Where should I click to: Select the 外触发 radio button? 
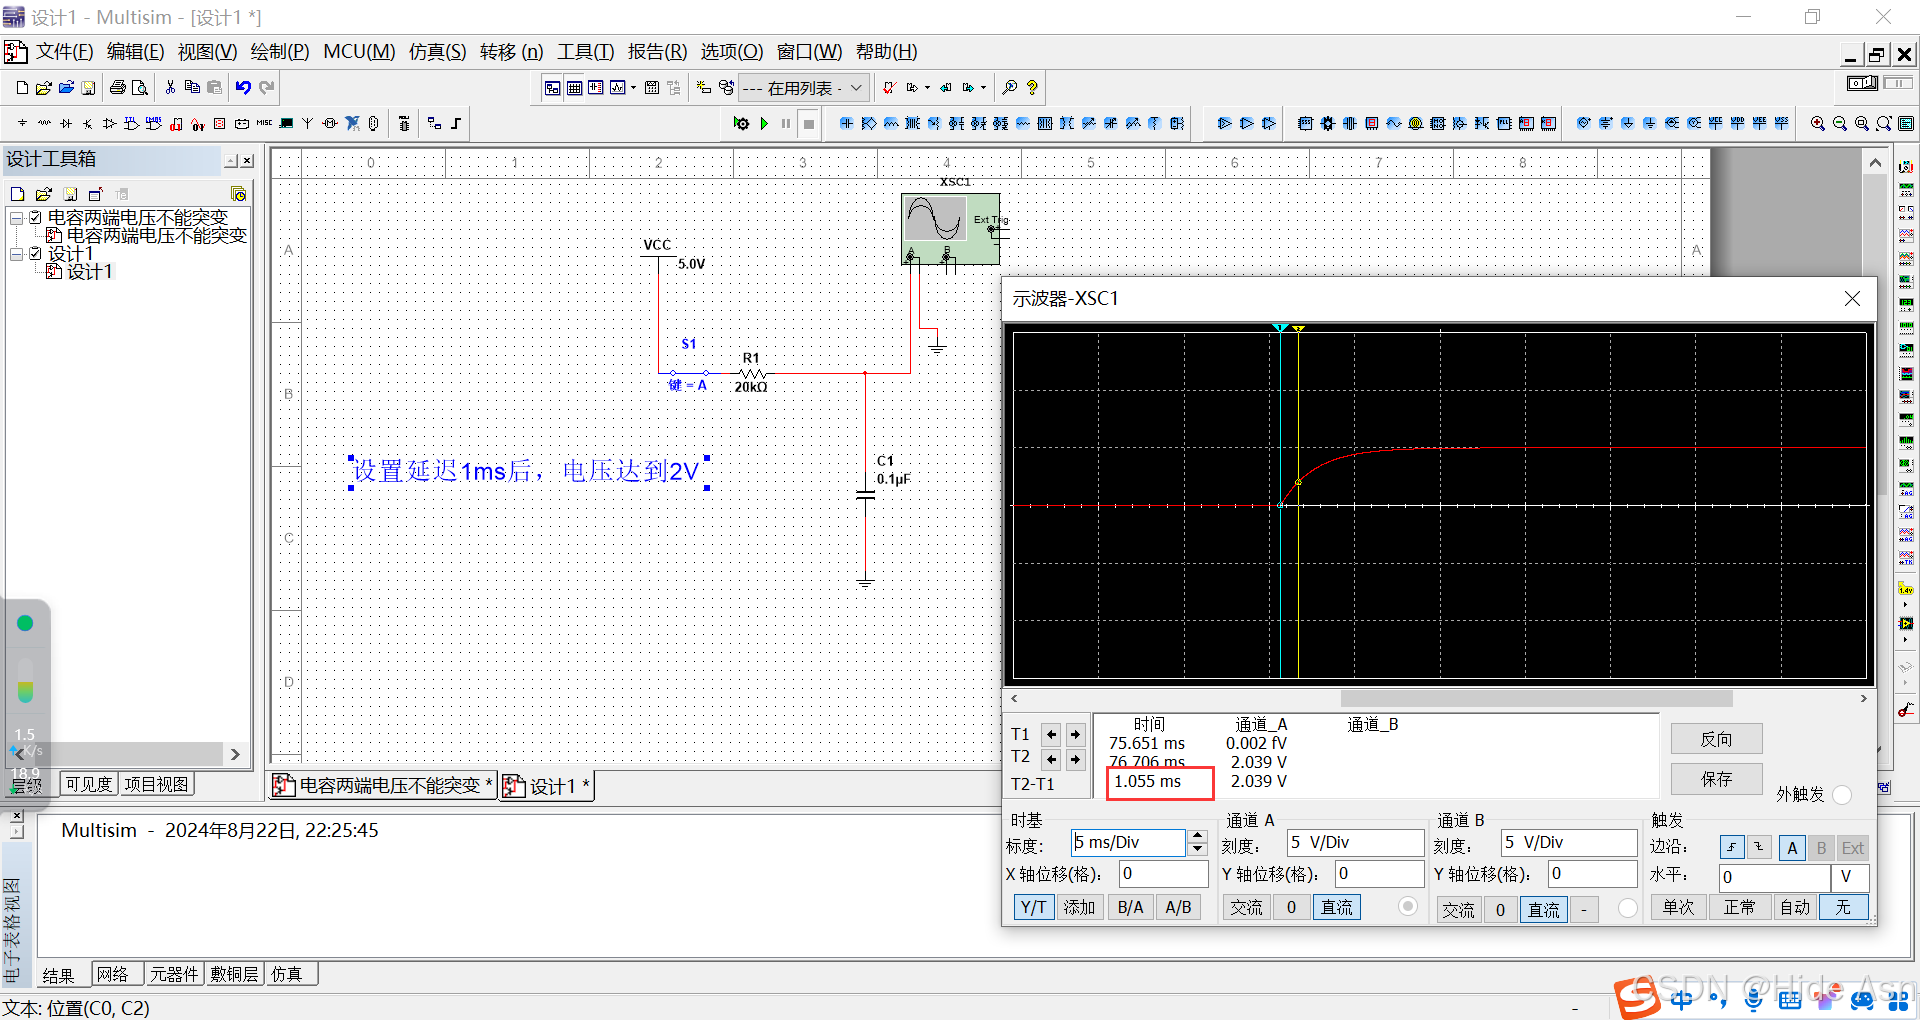coord(1842,795)
